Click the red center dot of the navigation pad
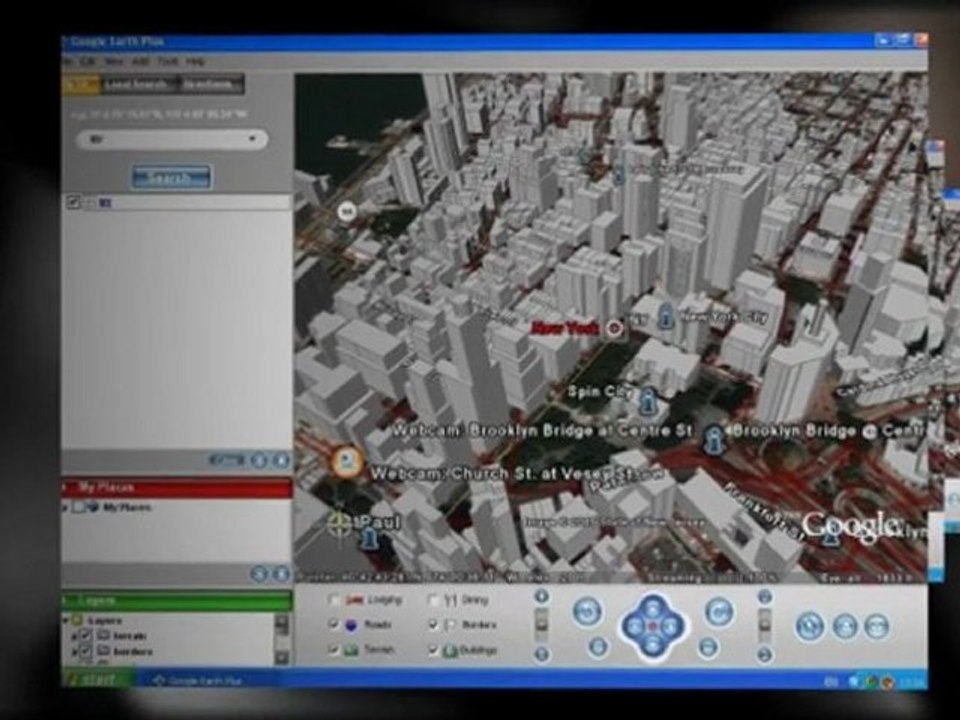960x720 pixels. [653, 626]
